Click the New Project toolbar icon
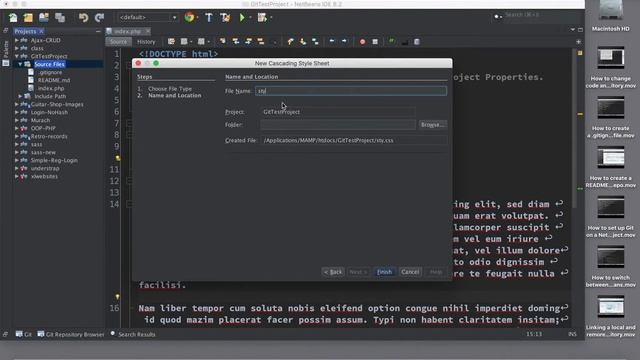This screenshot has width=640, height=360. [x=28, y=18]
